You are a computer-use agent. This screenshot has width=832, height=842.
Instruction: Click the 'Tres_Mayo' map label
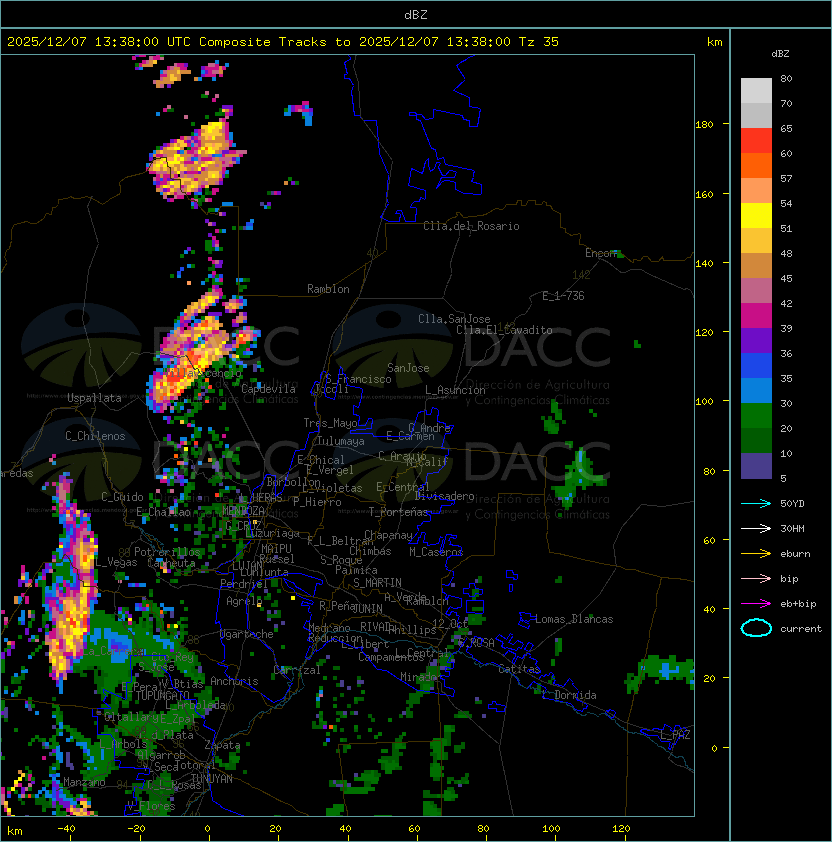click(x=330, y=423)
